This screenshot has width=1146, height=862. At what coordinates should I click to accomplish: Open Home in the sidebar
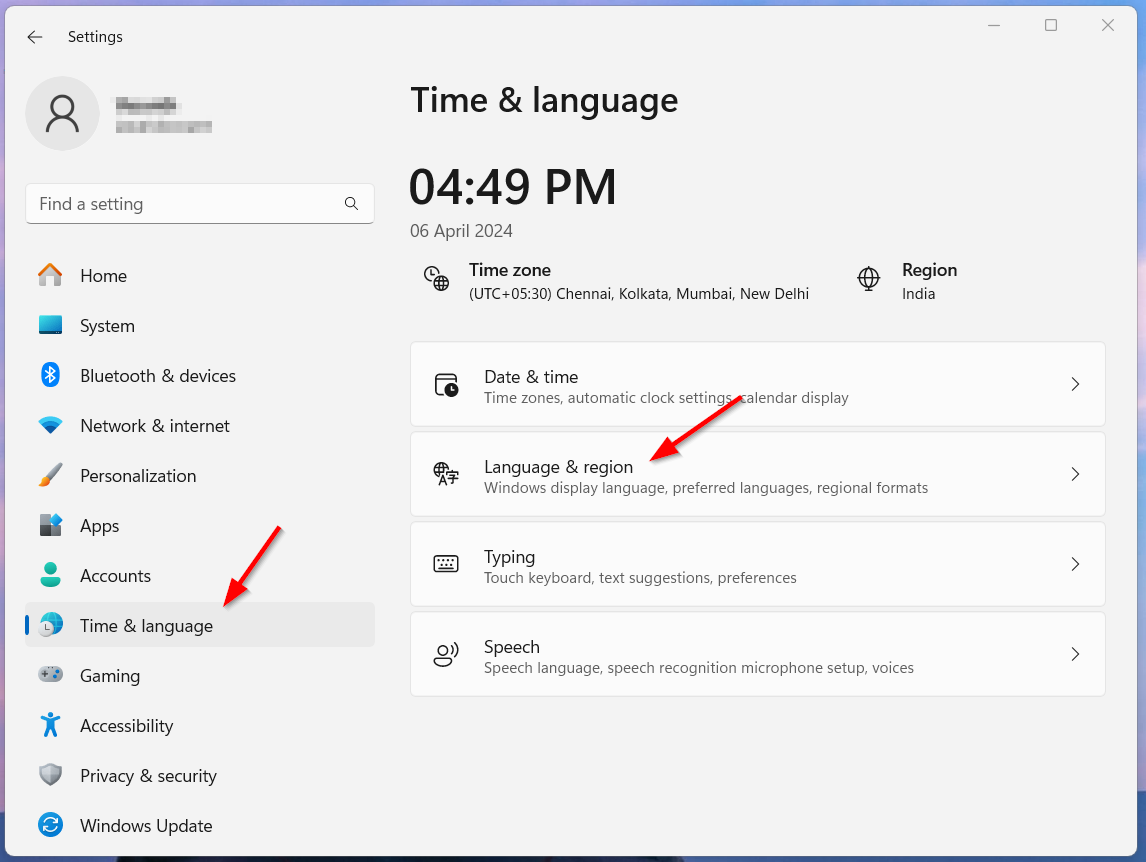[x=200, y=276]
